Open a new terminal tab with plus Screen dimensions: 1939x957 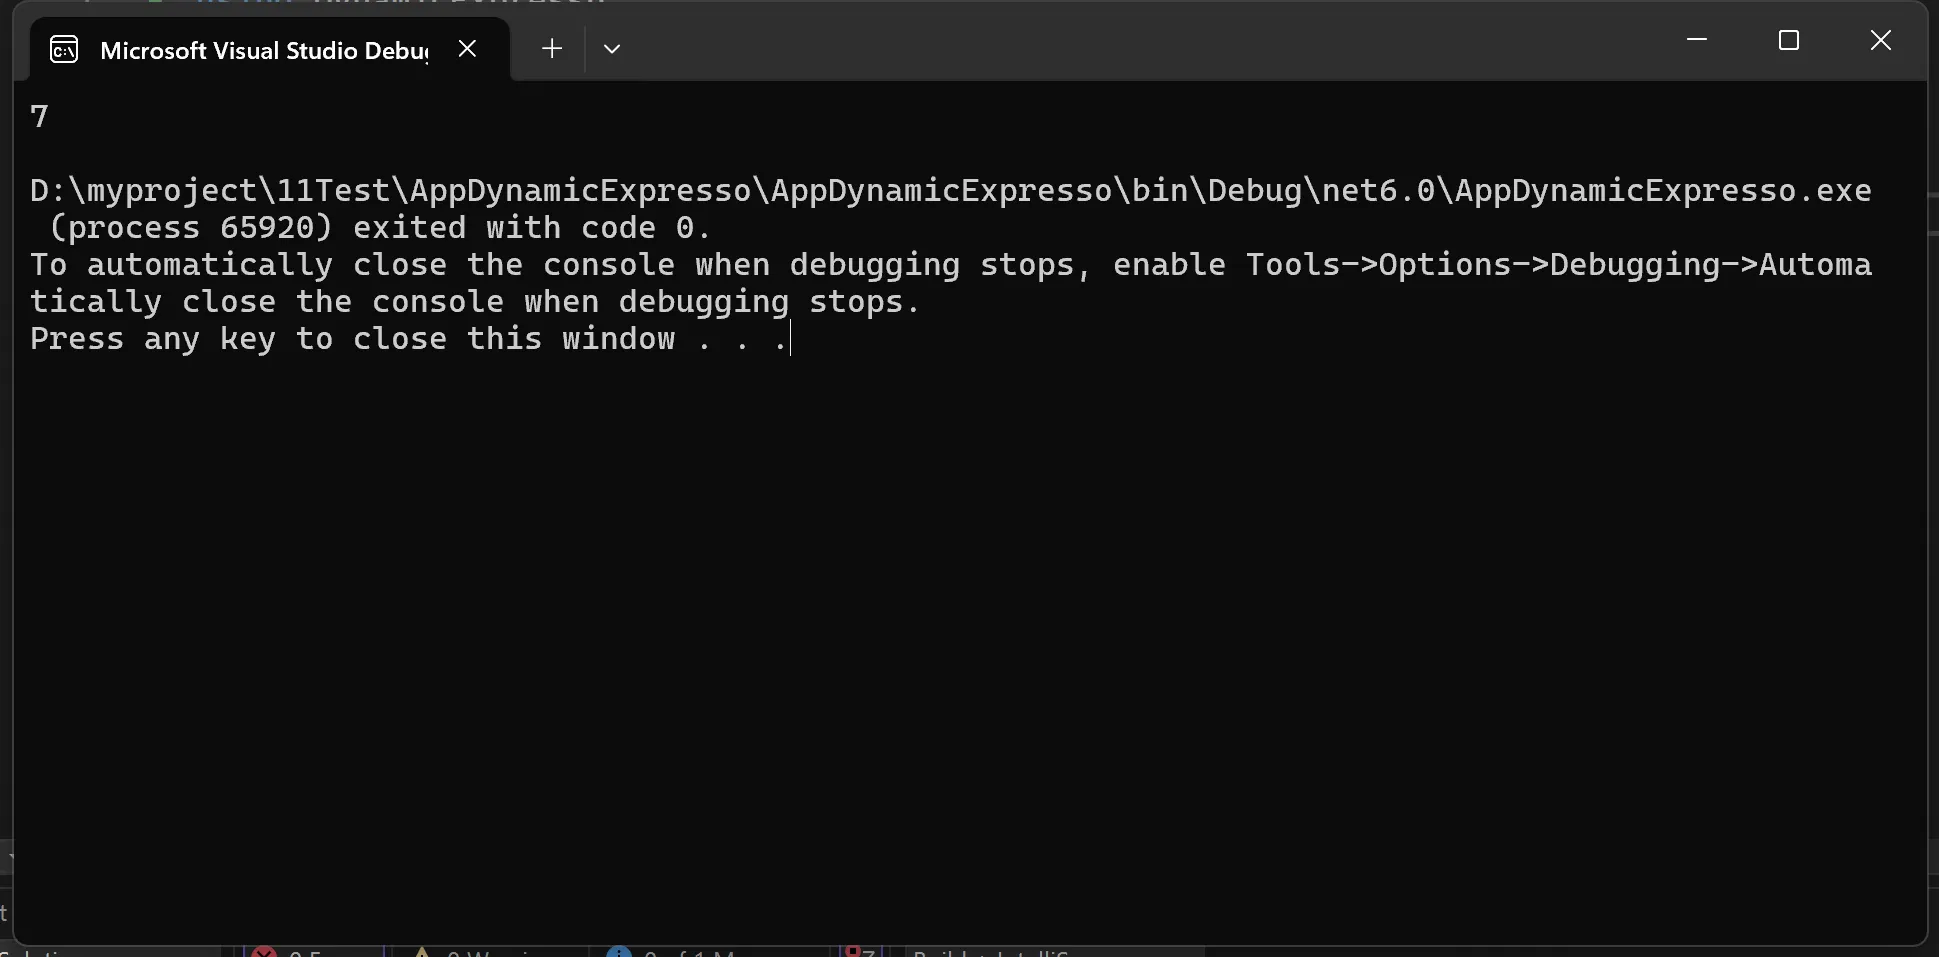(552, 48)
